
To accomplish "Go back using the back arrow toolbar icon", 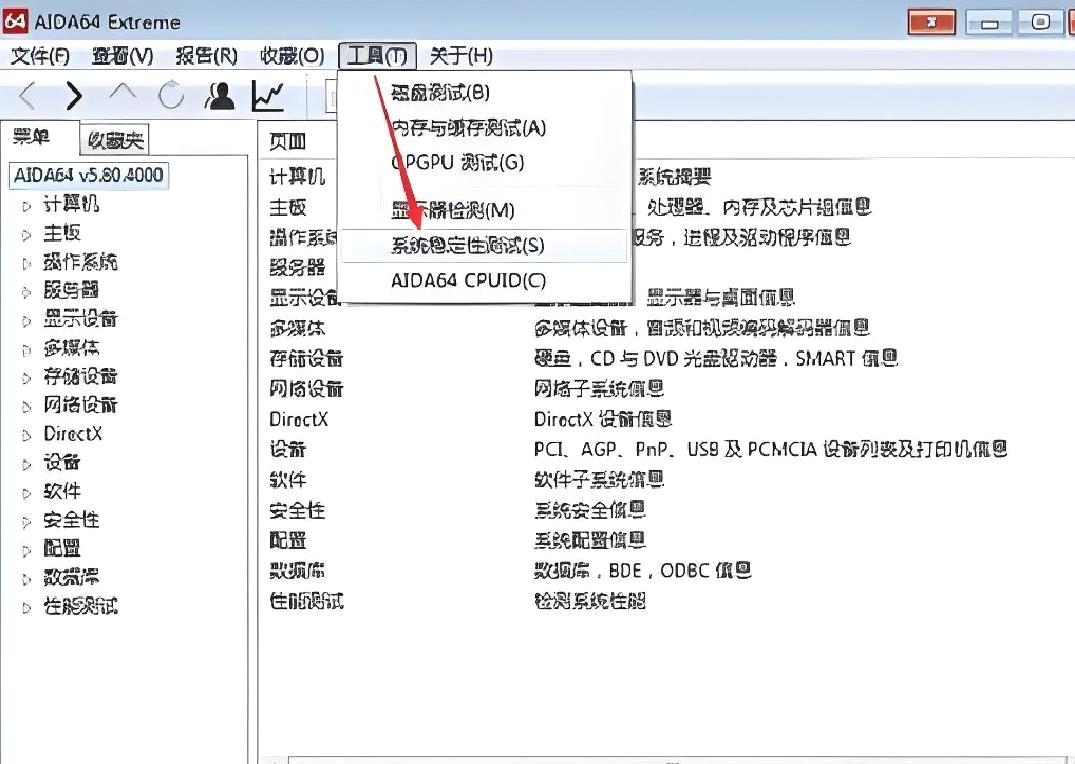I will click(x=27, y=95).
